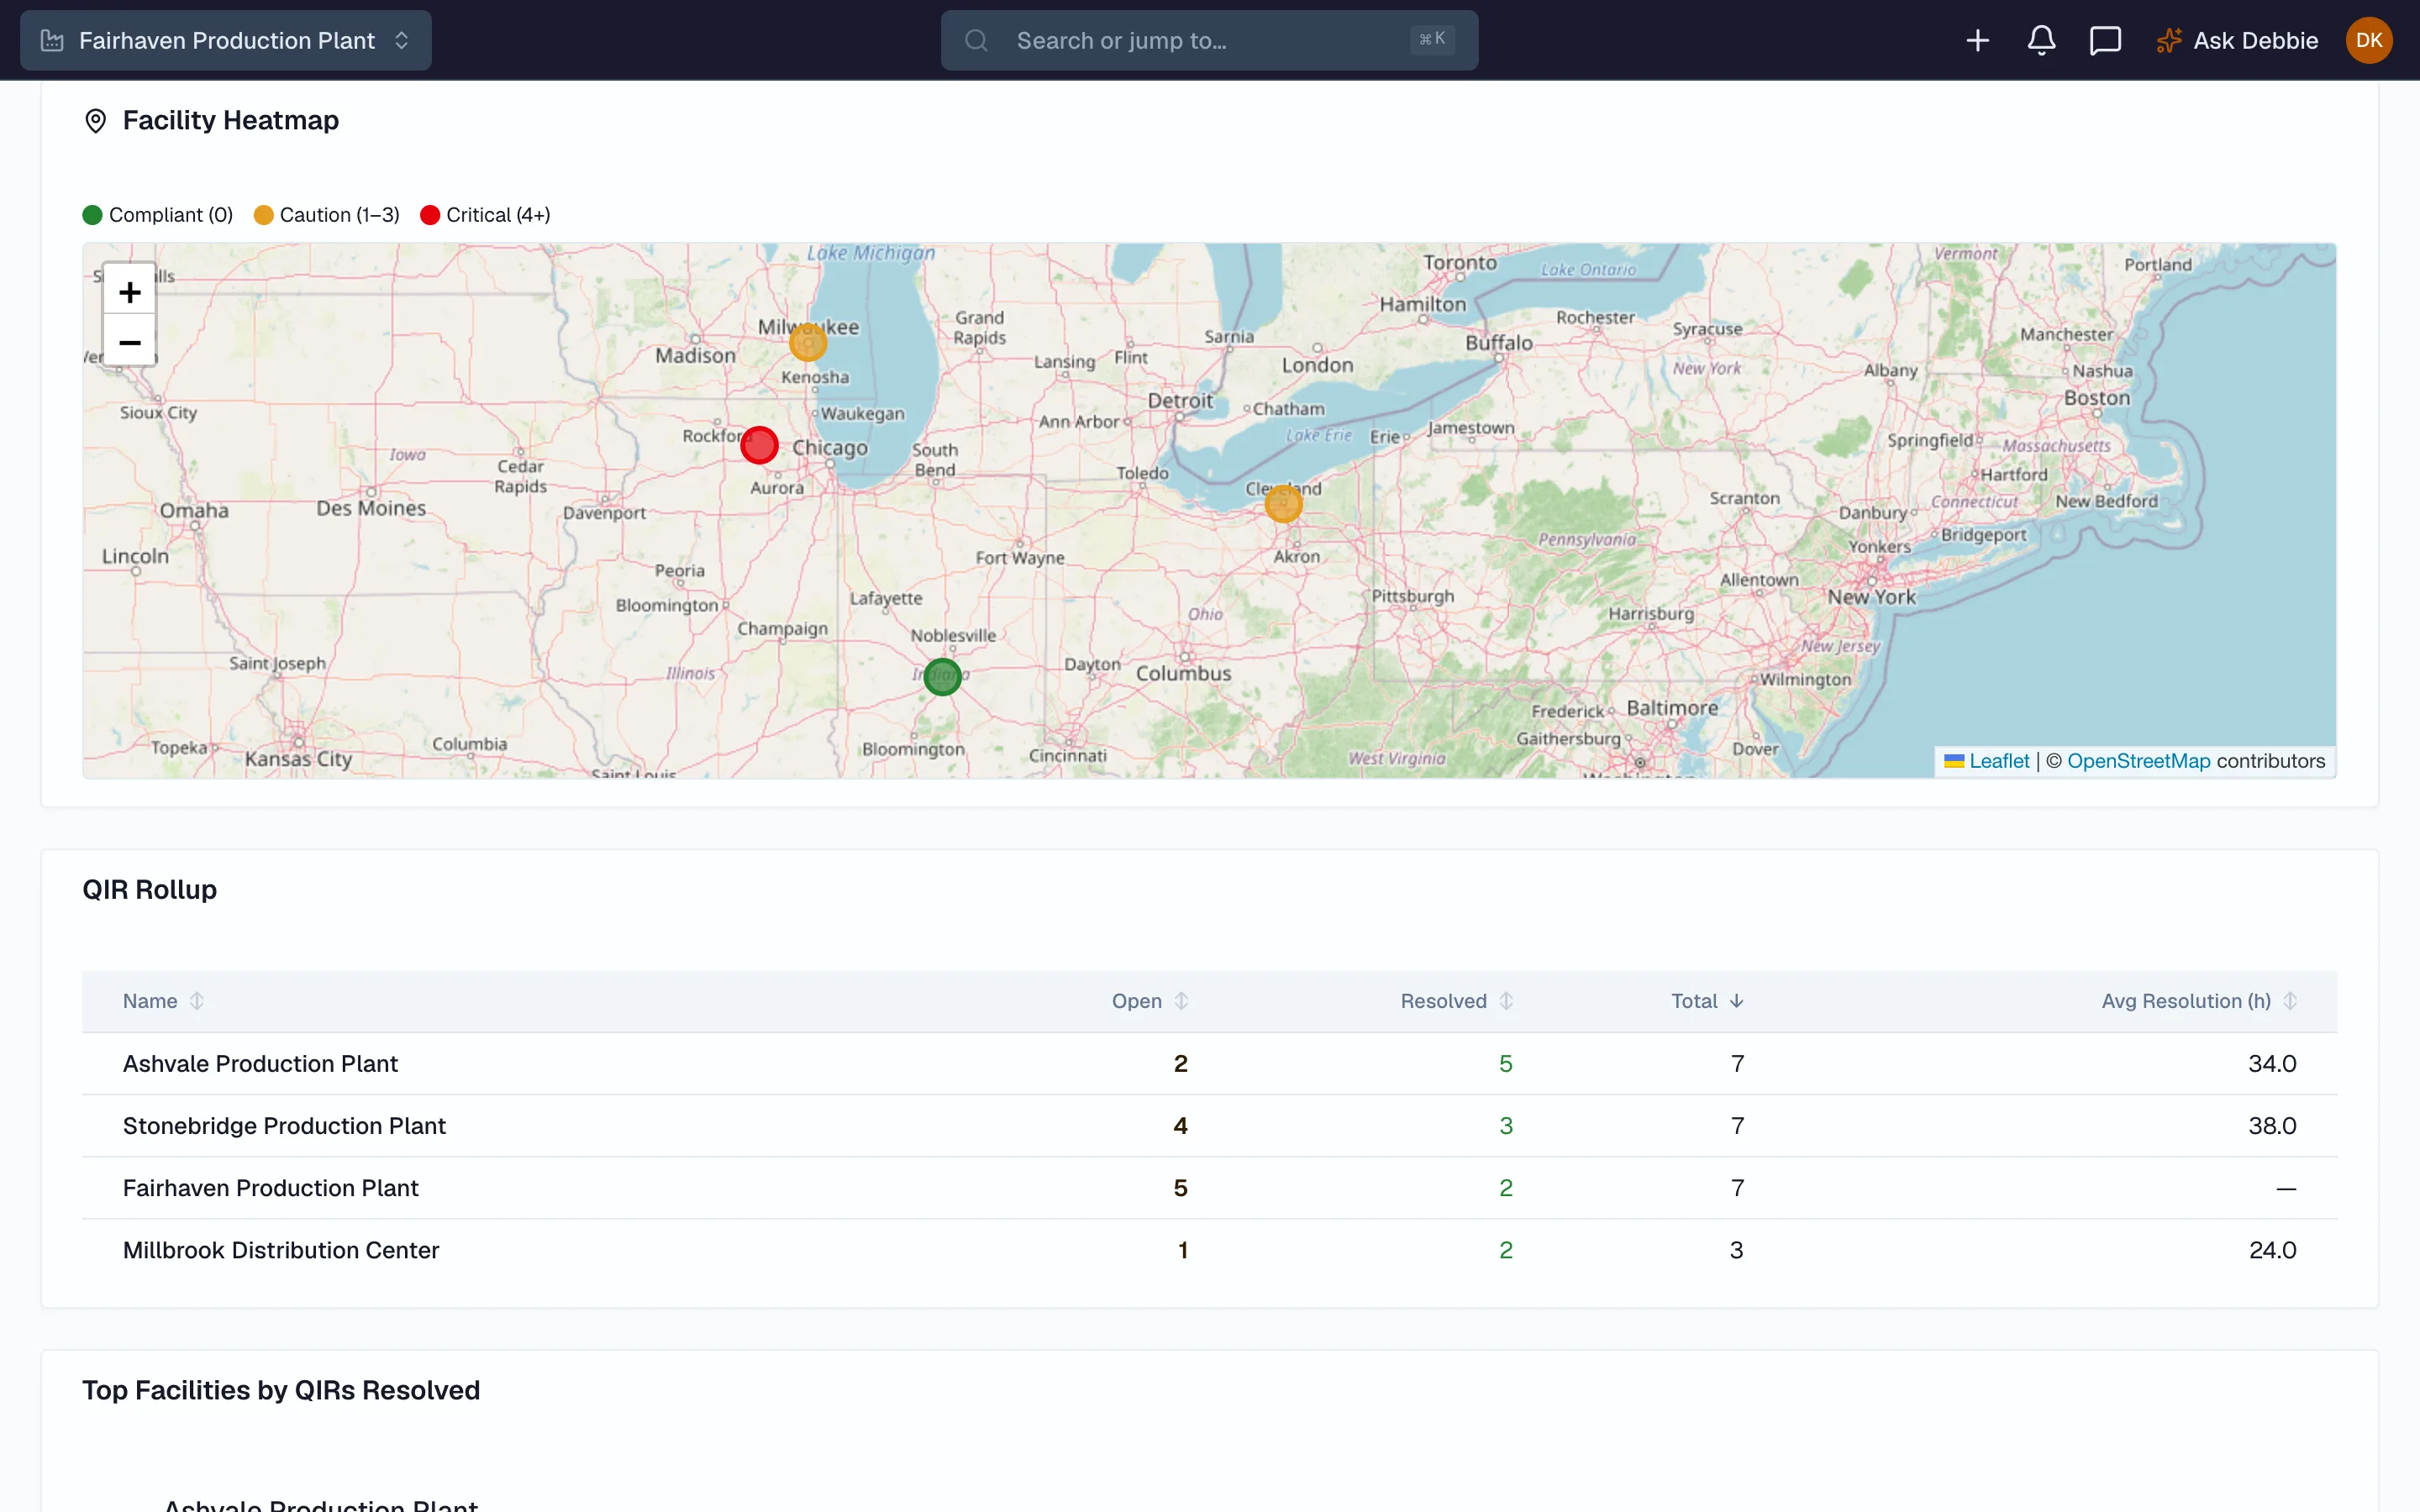Click the Compliant (0) legend item
2420x1512 pixels.
click(158, 215)
